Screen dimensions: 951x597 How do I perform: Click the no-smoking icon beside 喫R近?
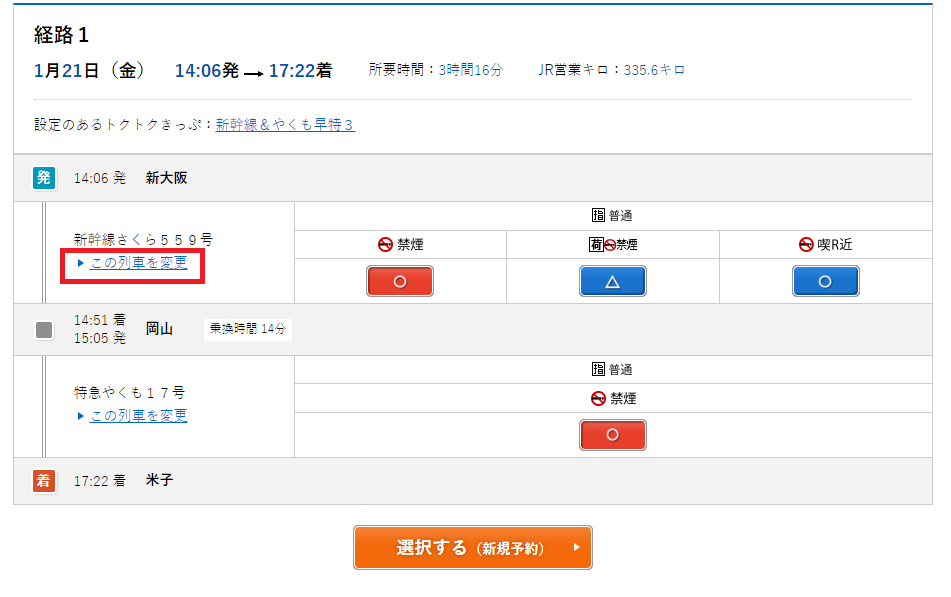point(806,244)
